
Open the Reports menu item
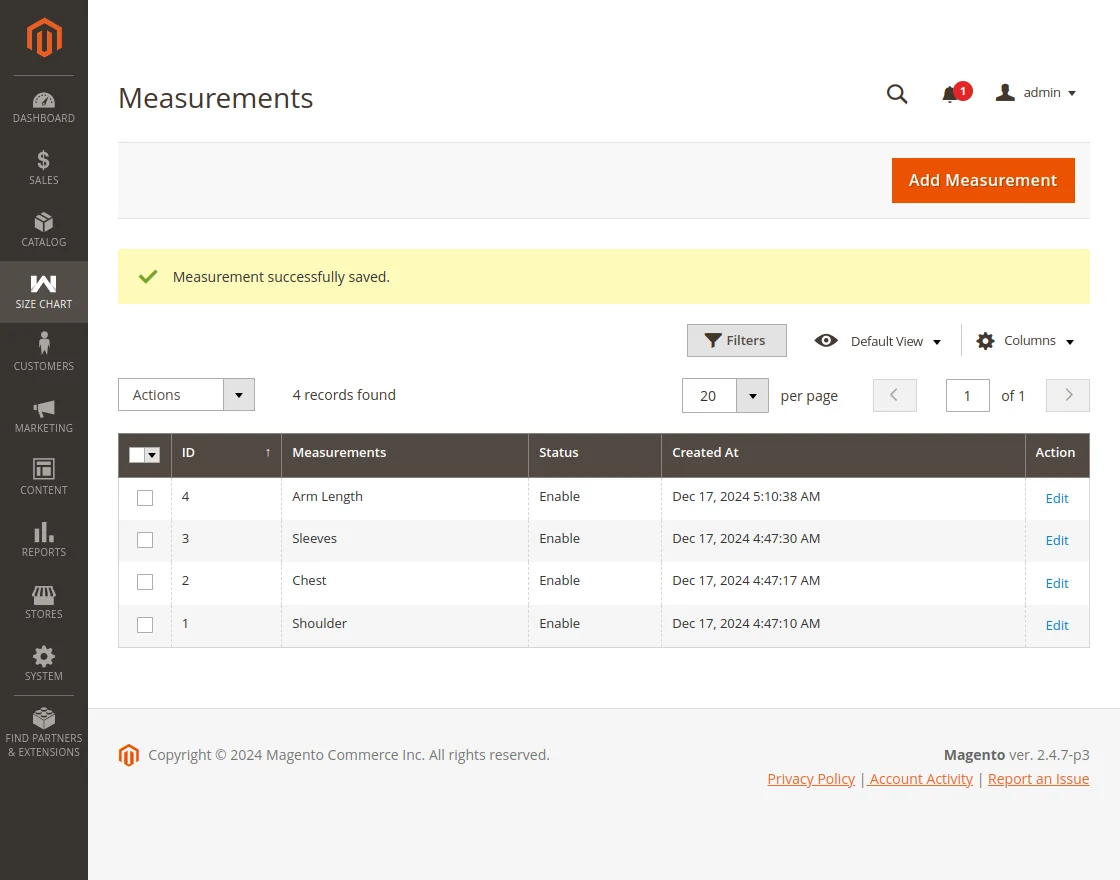[x=44, y=538]
